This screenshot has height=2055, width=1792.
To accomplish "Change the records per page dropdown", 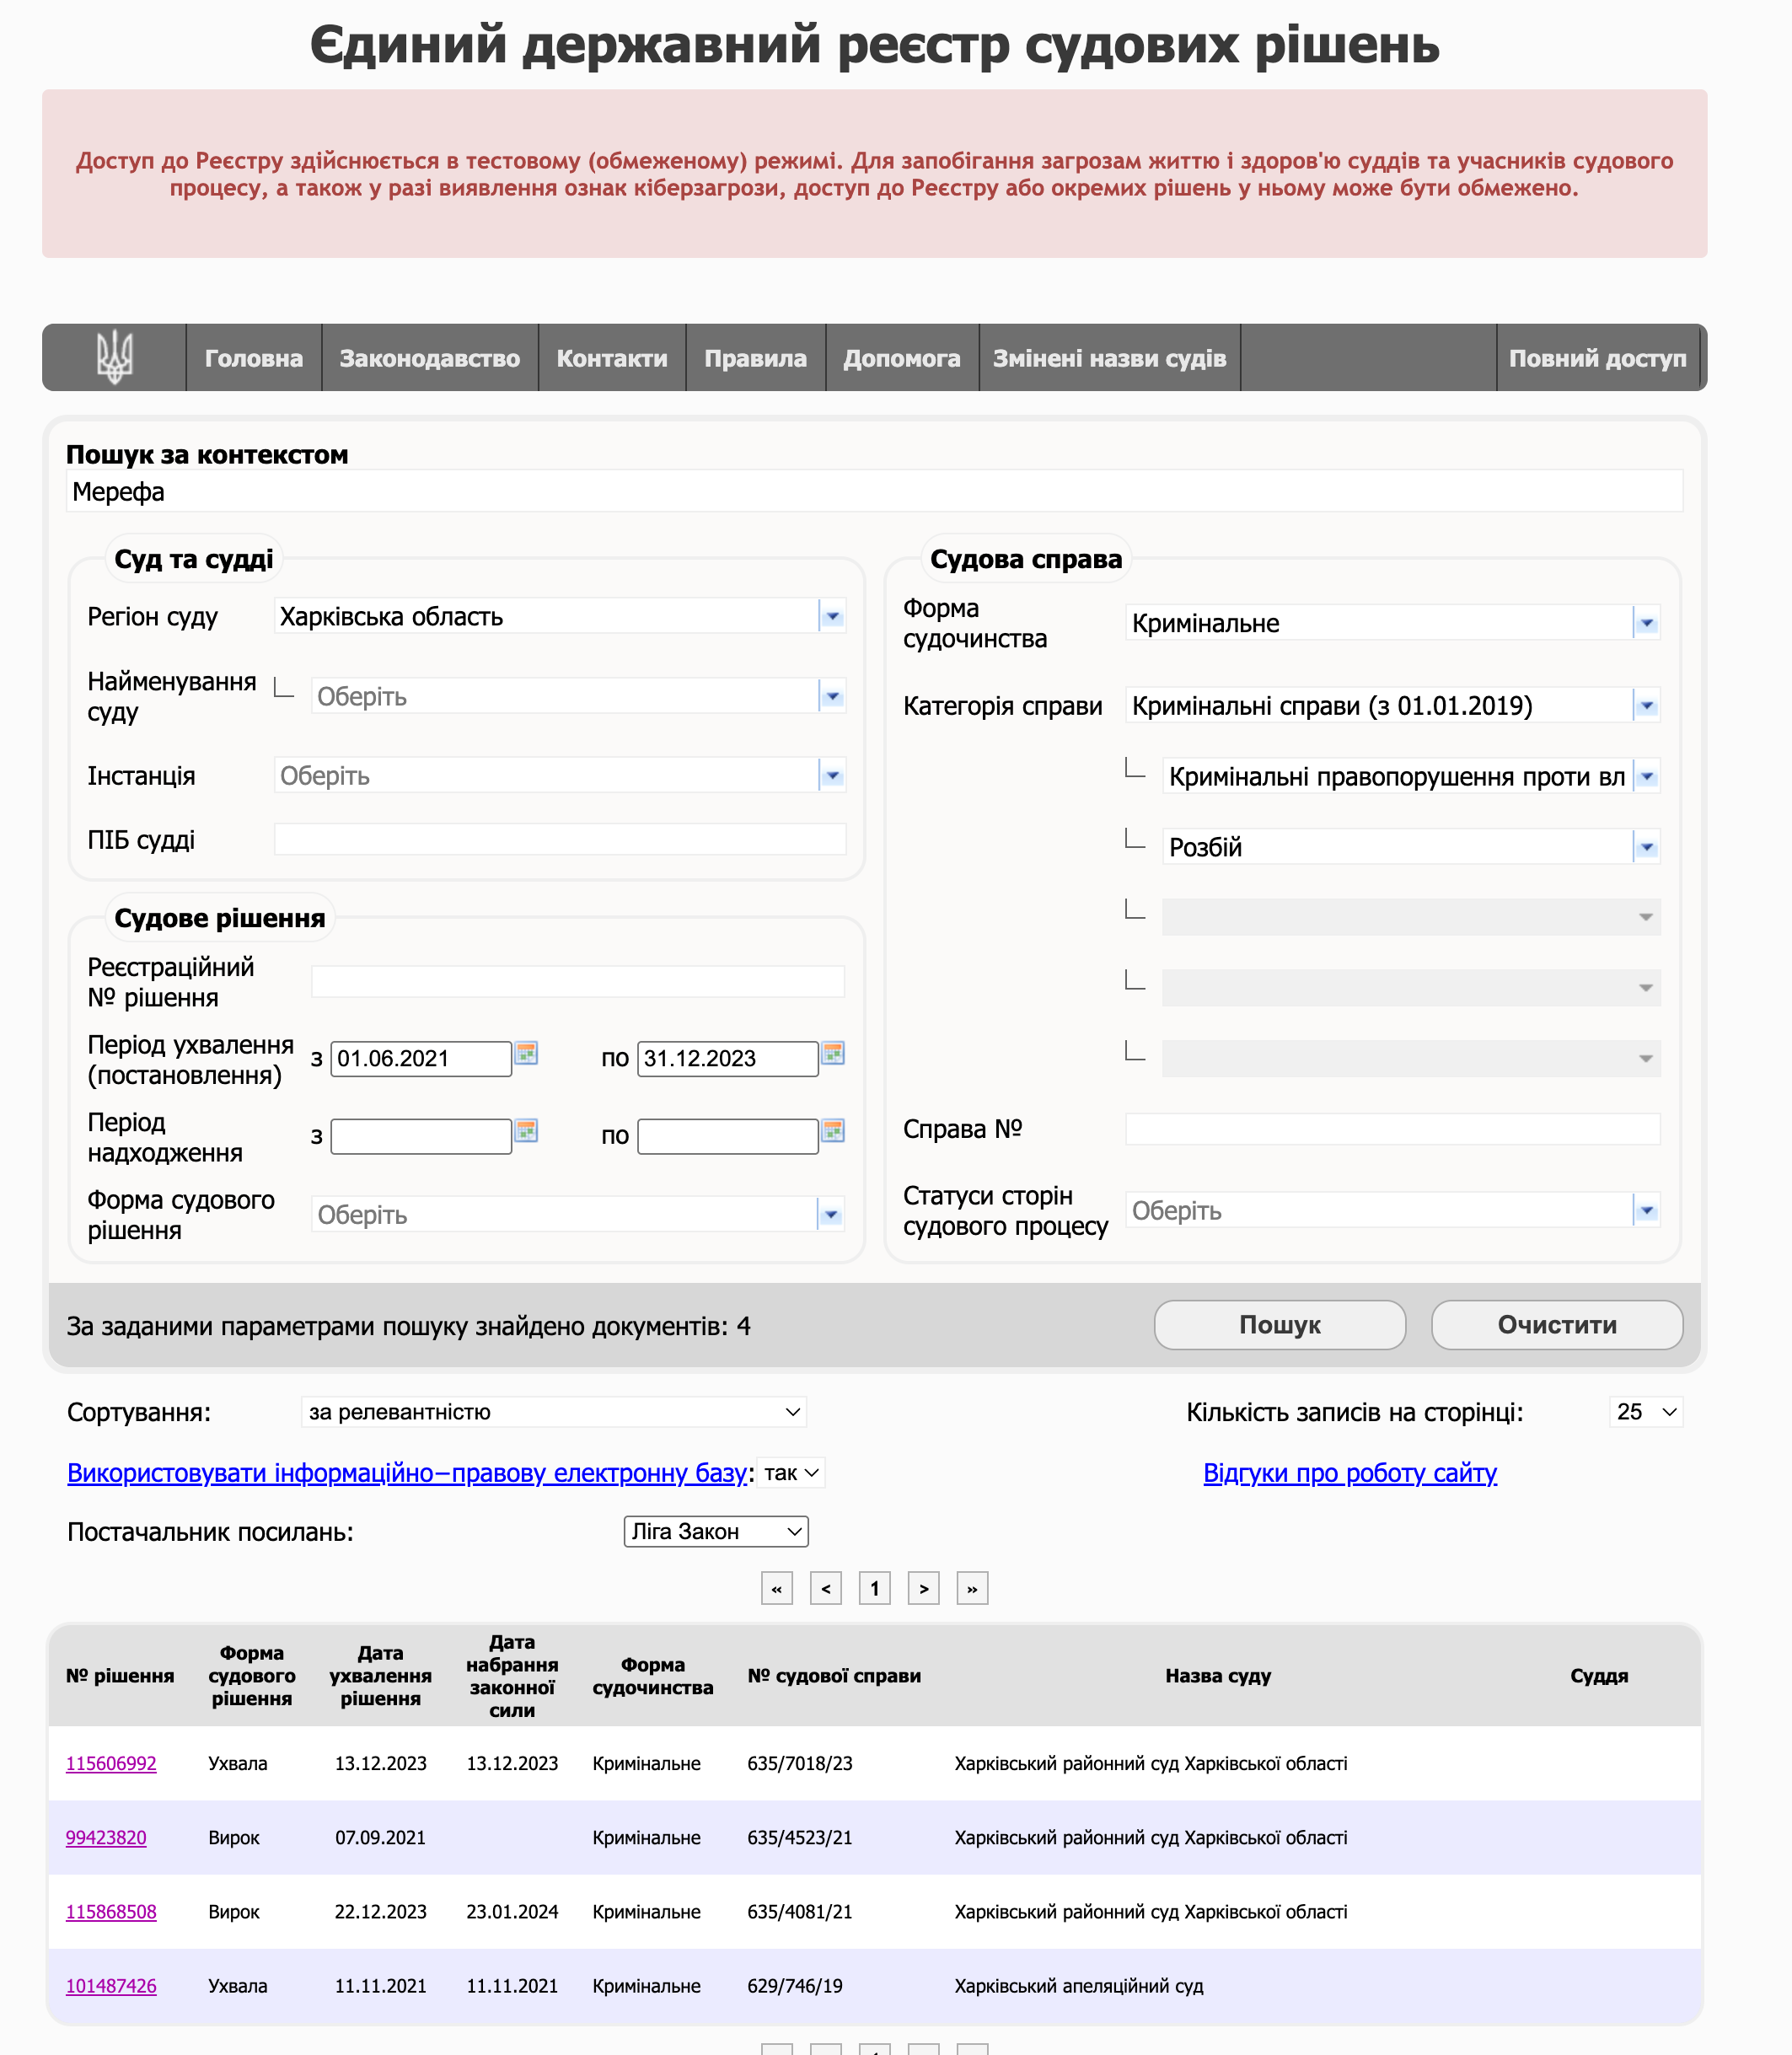I will pyautogui.click(x=1646, y=1412).
